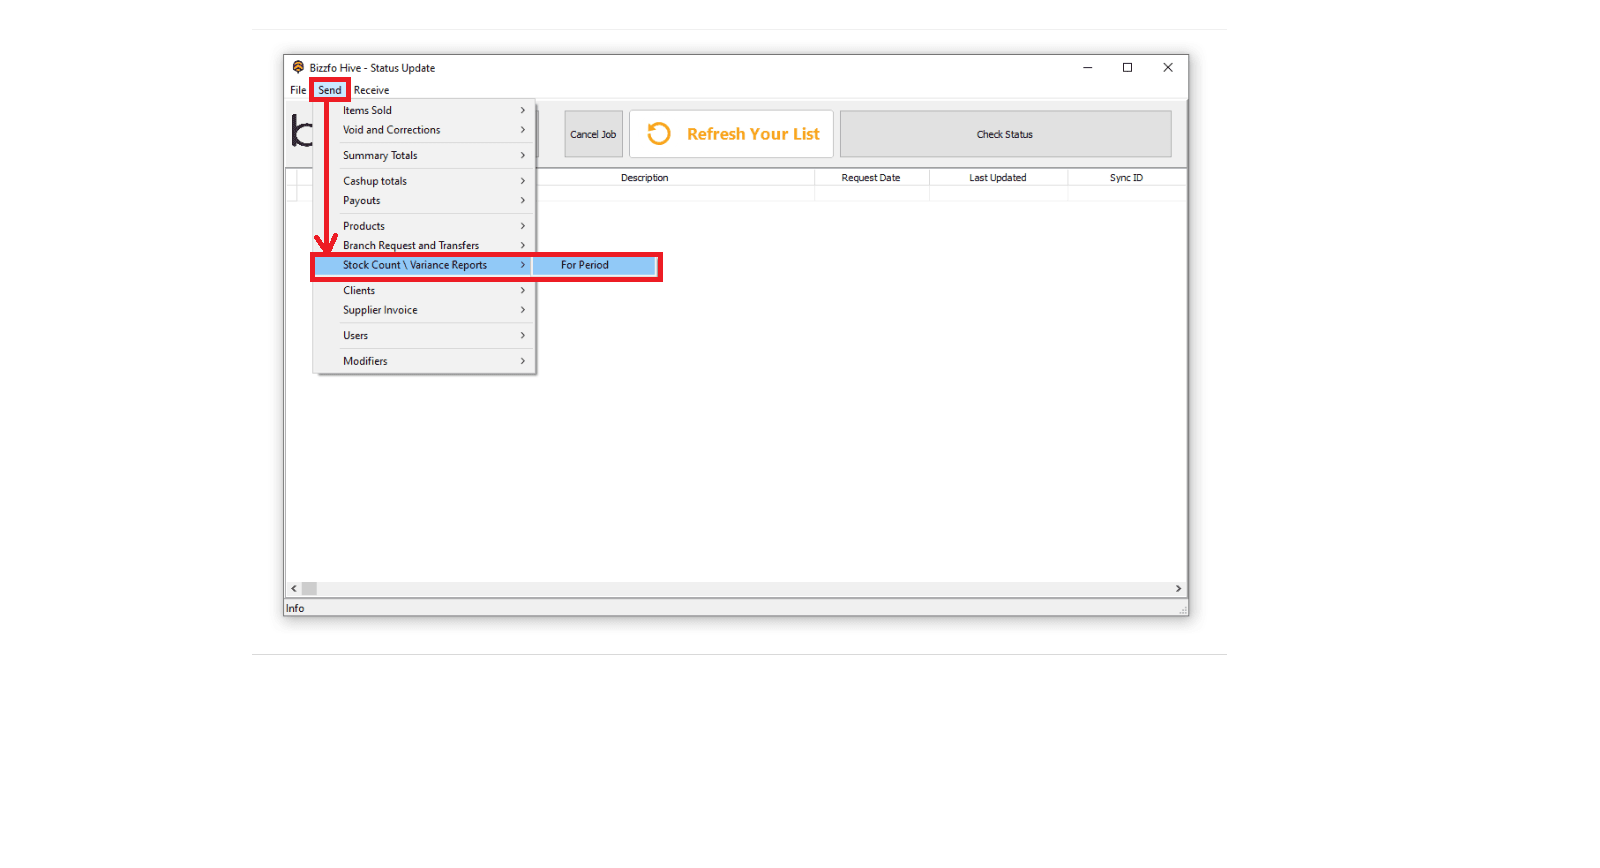Choose Payouts in the Send menu
This screenshot has width=1600, height=868.
(424, 200)
